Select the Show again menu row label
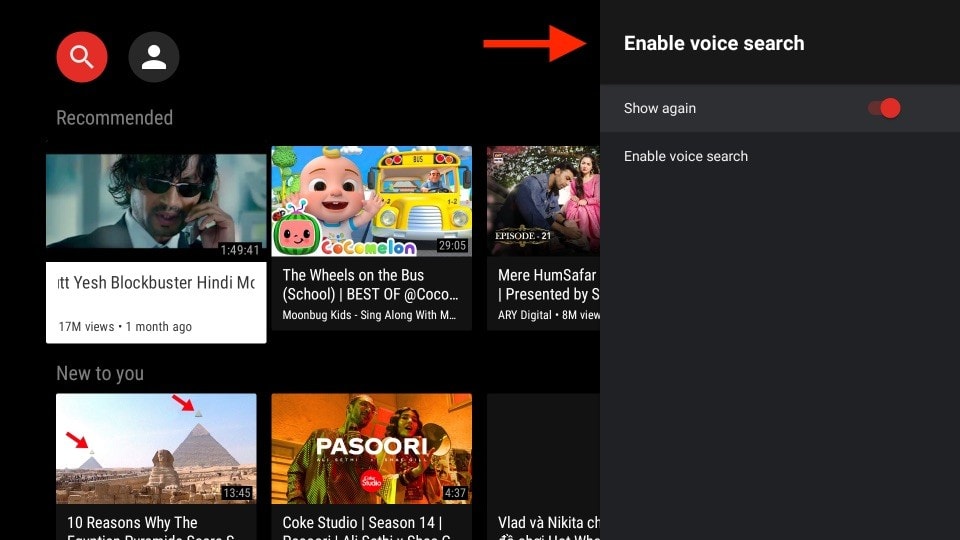Image resolution: width=960 pixels, height=540 pixels. coord(660,108)
